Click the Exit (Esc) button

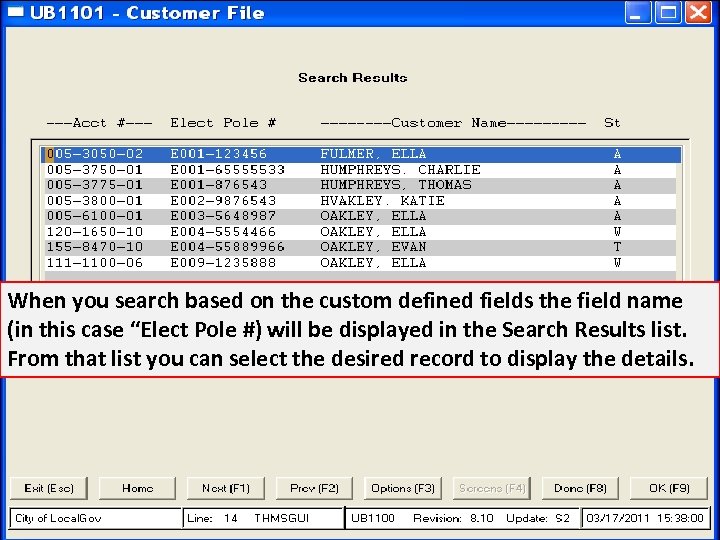(49, 488)
